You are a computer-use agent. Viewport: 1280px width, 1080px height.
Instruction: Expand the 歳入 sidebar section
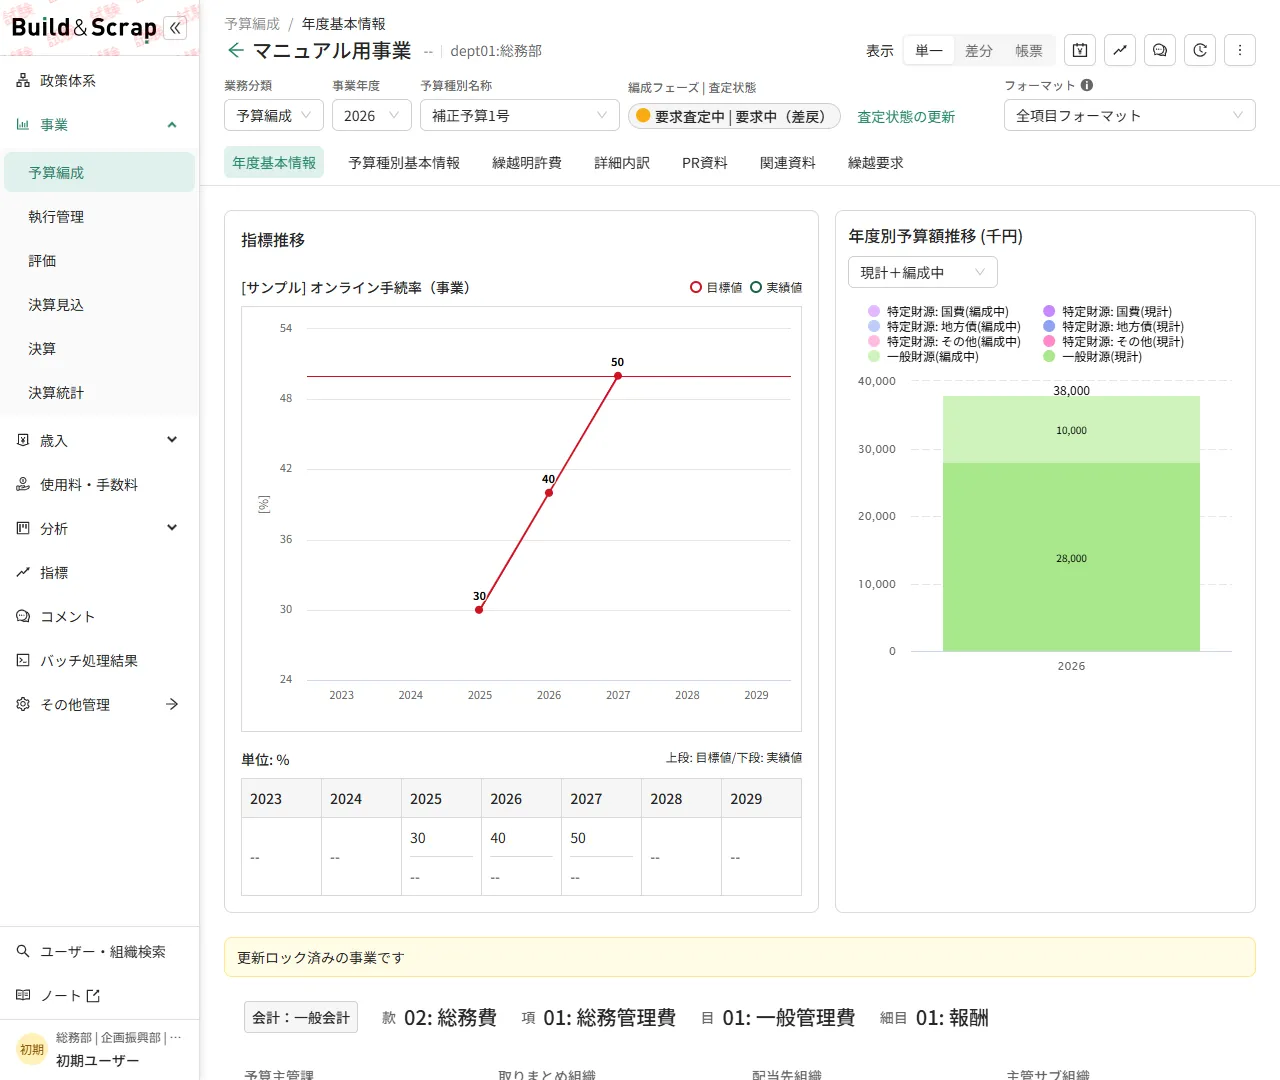172,440
